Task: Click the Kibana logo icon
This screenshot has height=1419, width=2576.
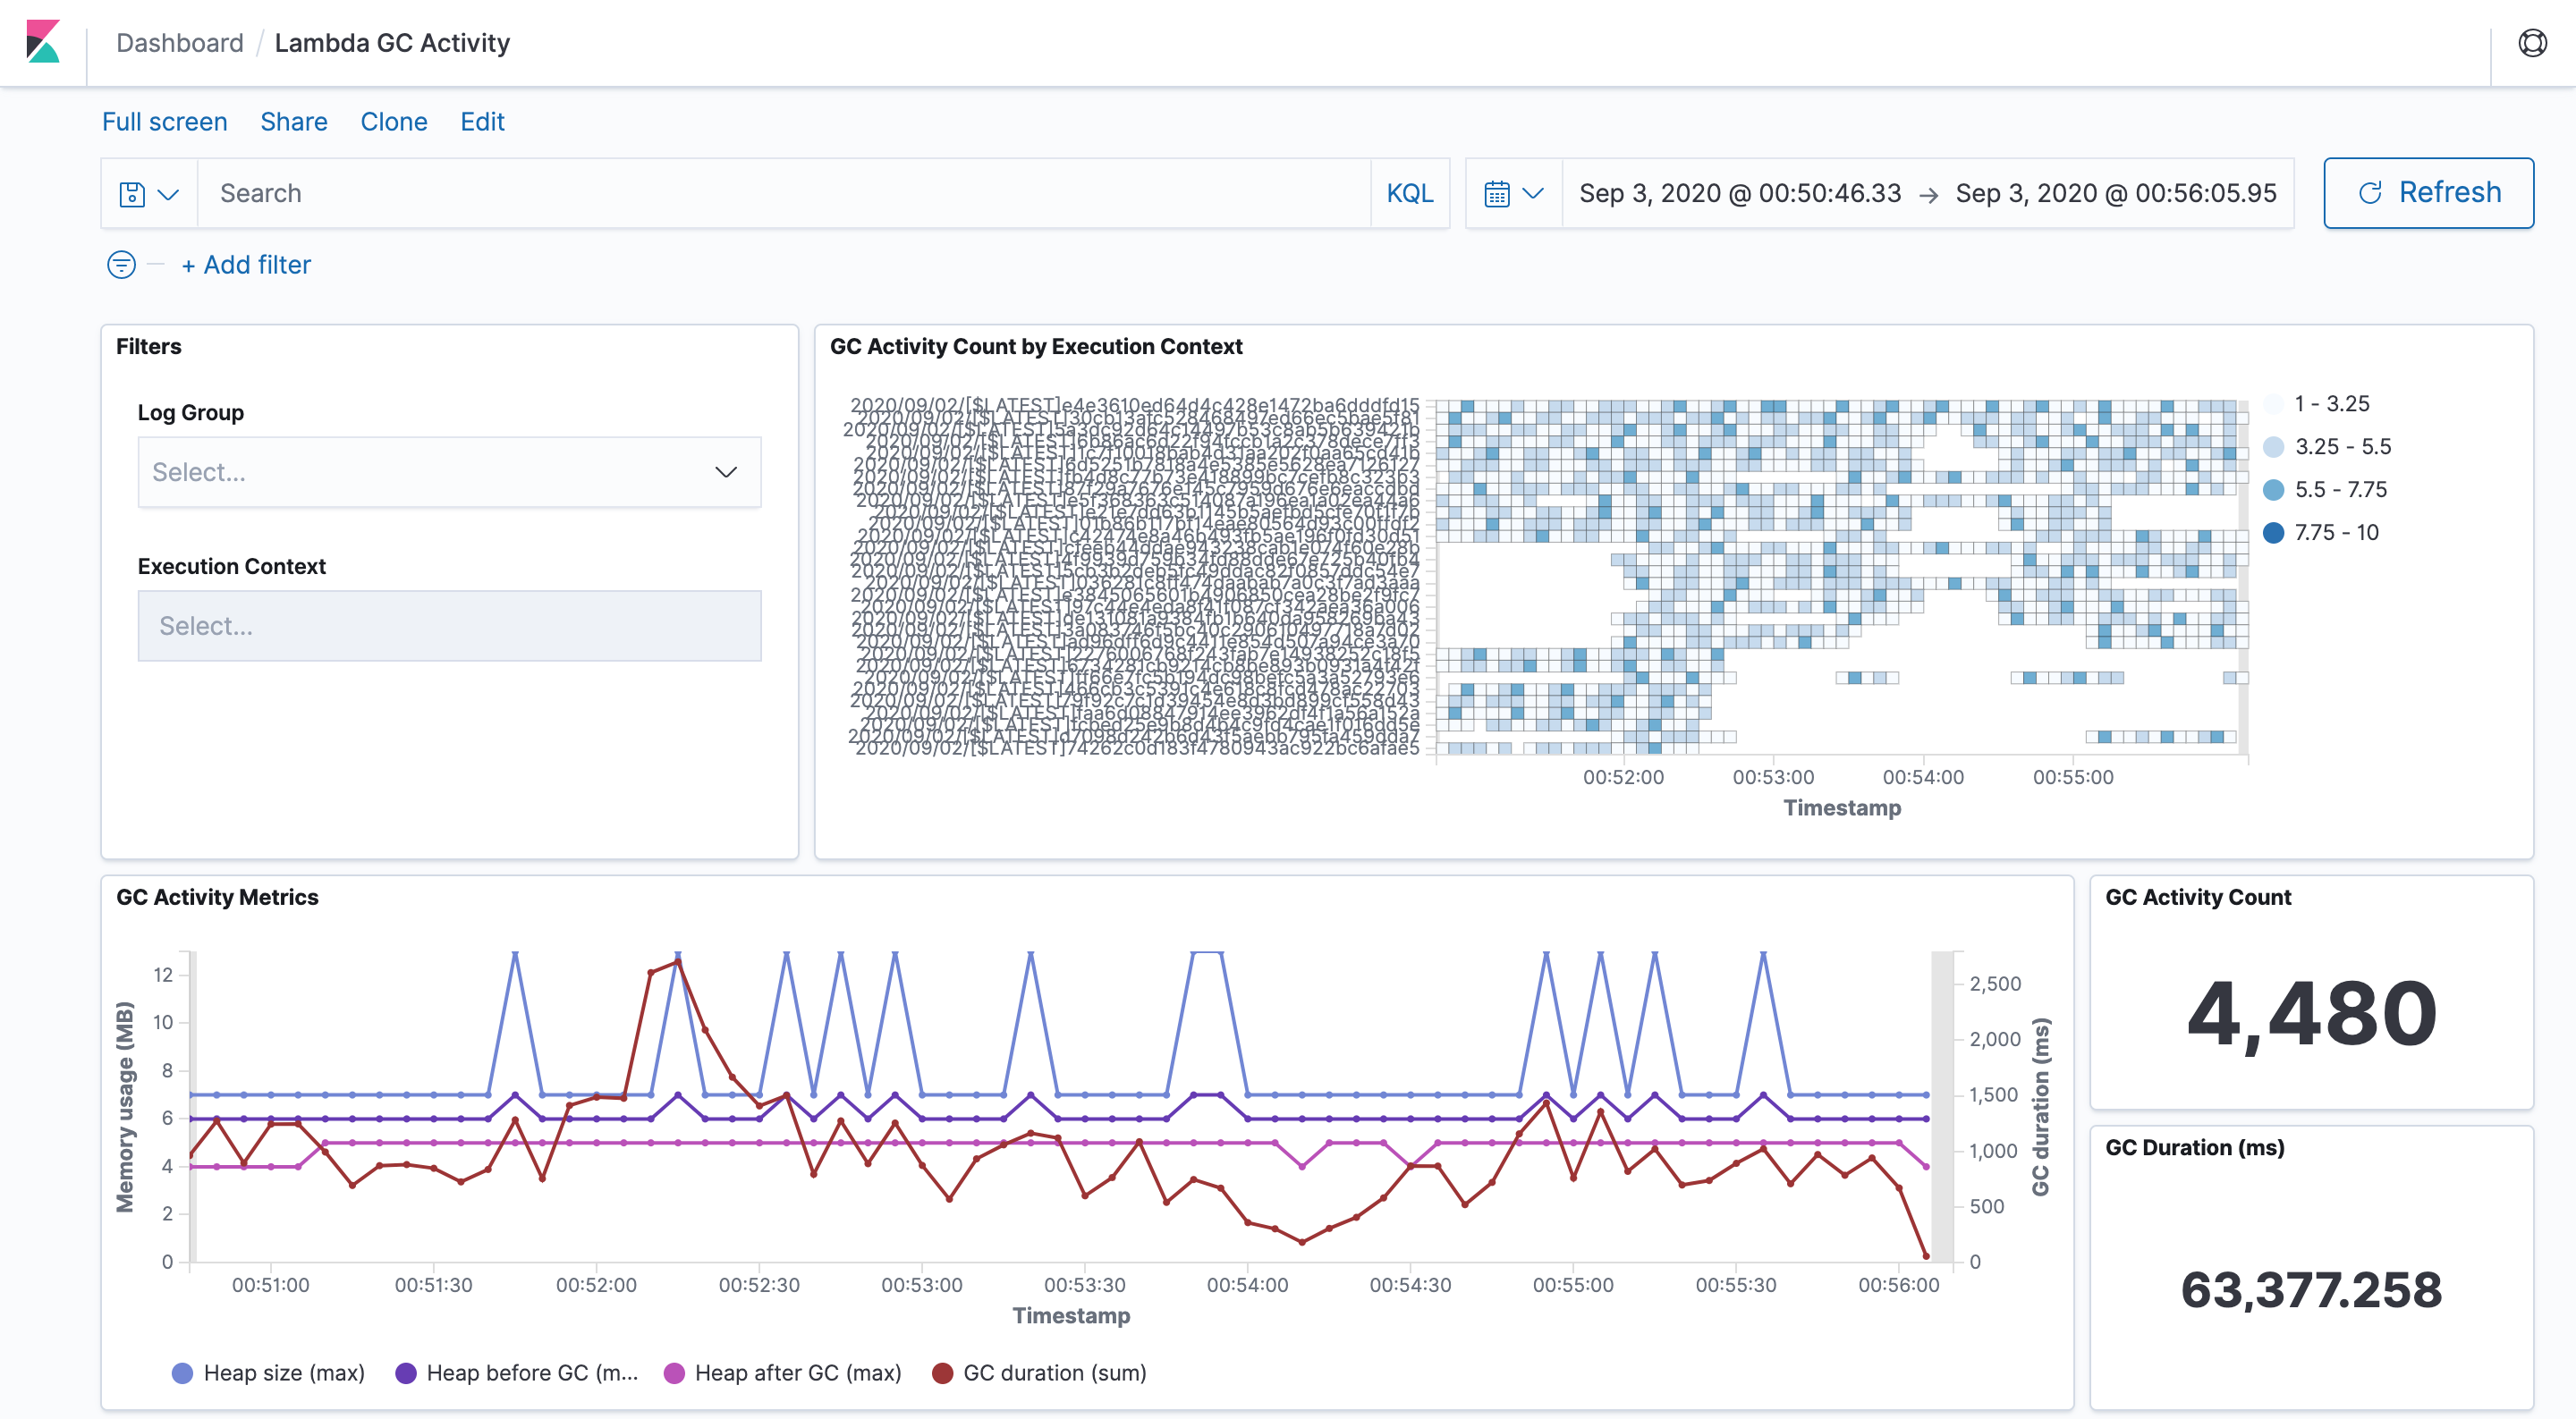Action: pyautogui.click(x=43, y=42)
